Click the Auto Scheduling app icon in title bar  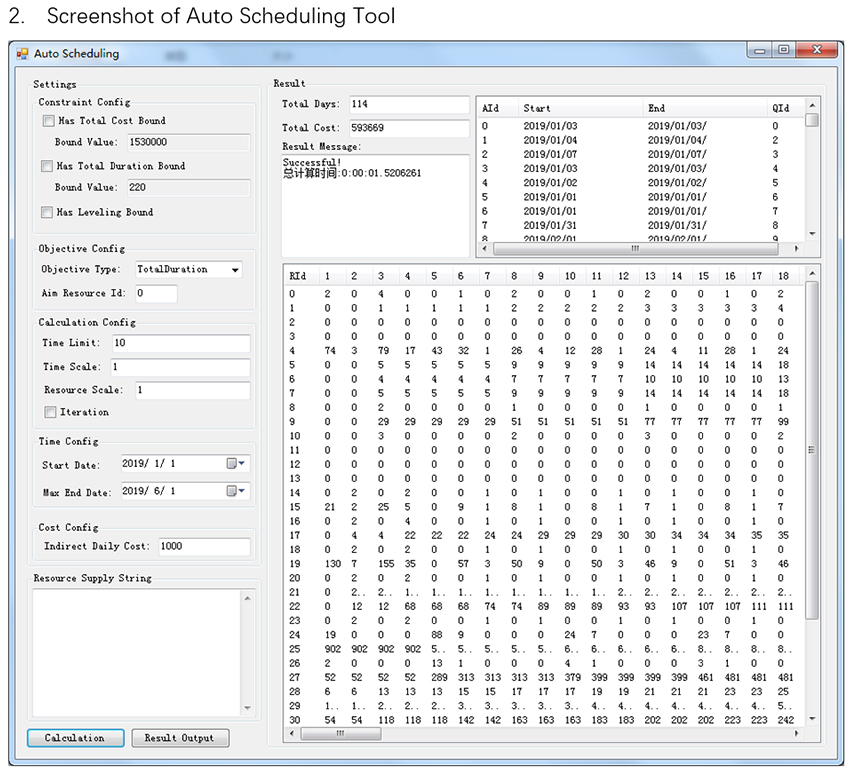coord(22,54)
